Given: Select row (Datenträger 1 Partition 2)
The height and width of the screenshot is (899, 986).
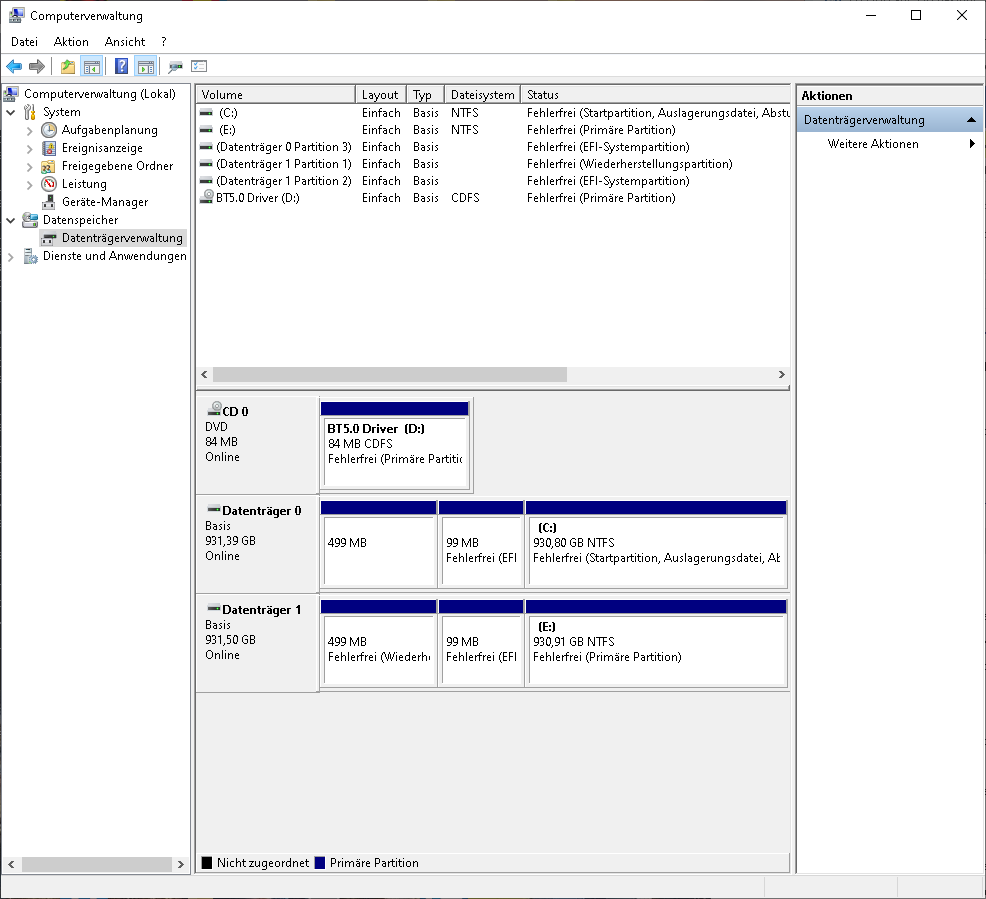Looking at the screenshot, I should coord(493,181).
